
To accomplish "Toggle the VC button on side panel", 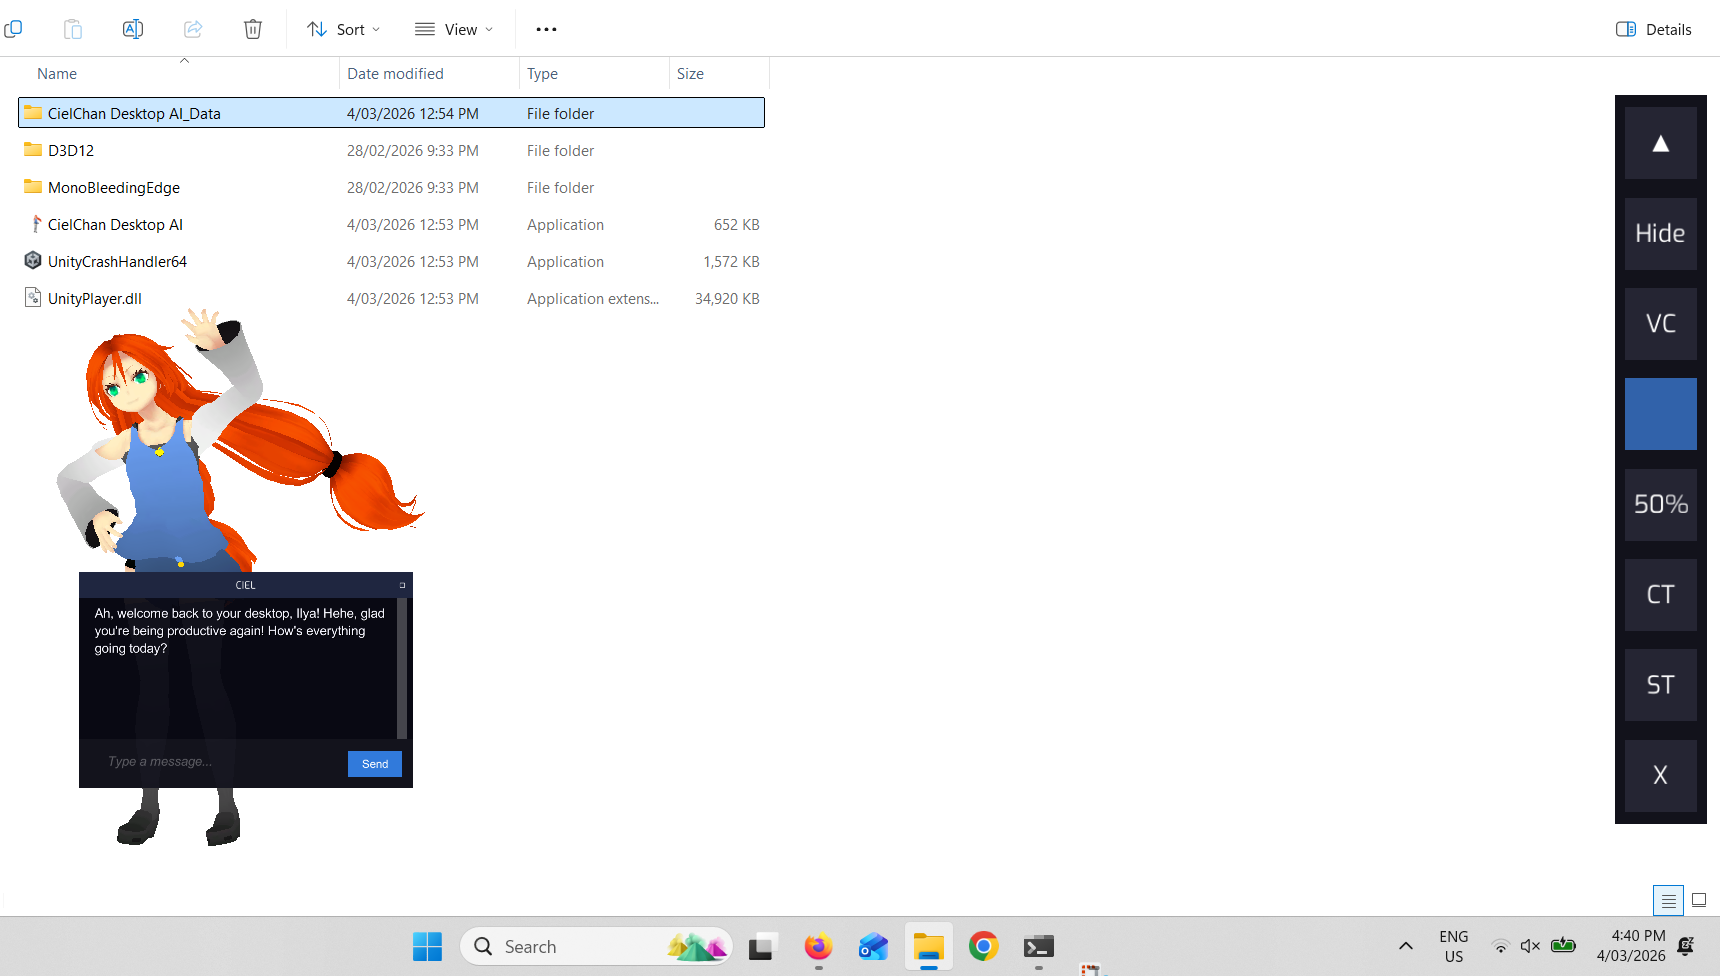I will (1660, 324).
